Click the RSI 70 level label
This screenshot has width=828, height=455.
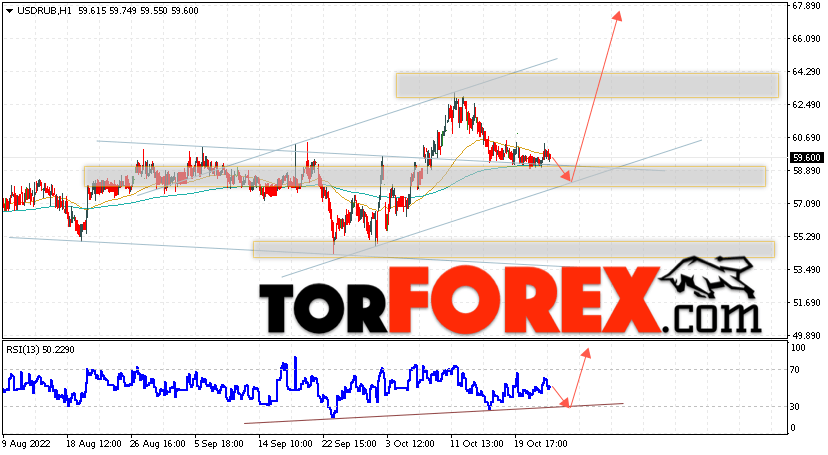coord(795,369)
